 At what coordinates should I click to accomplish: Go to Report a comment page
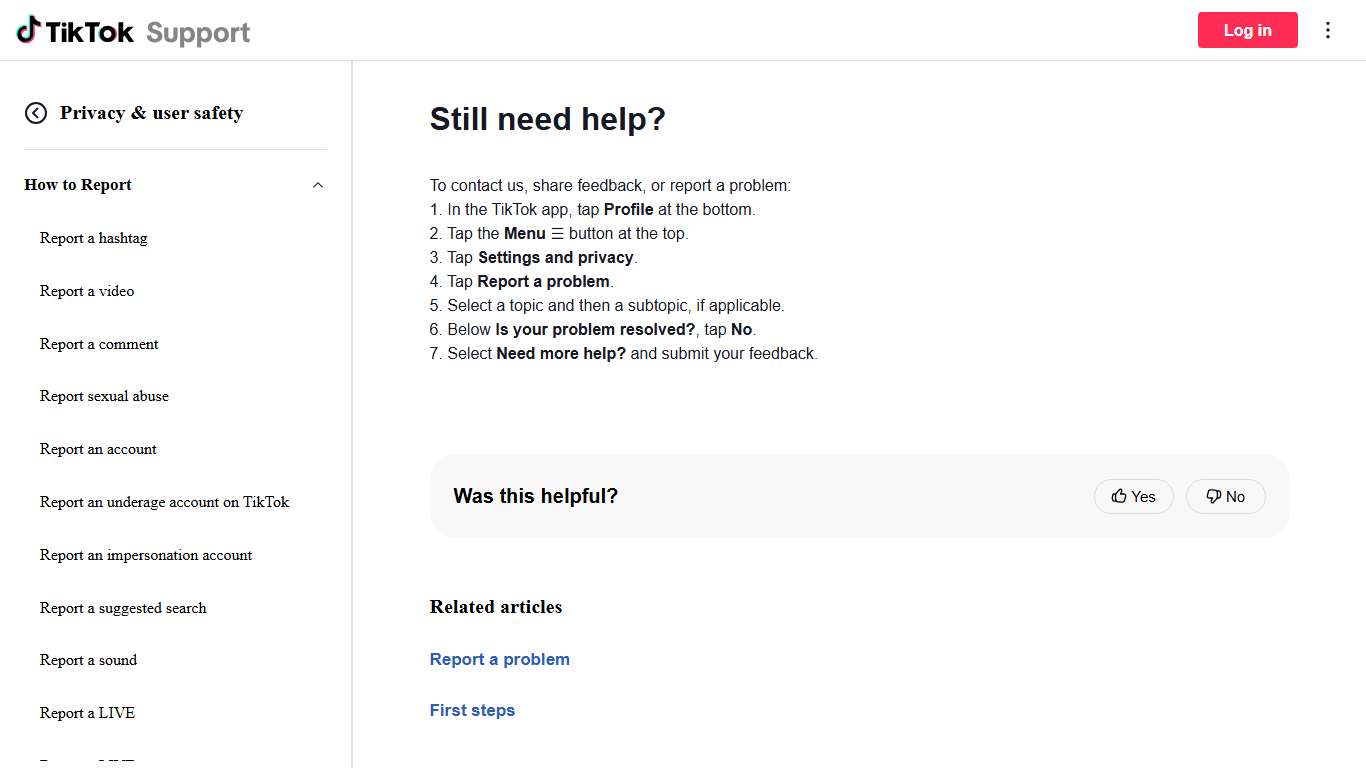click(99, 344)
